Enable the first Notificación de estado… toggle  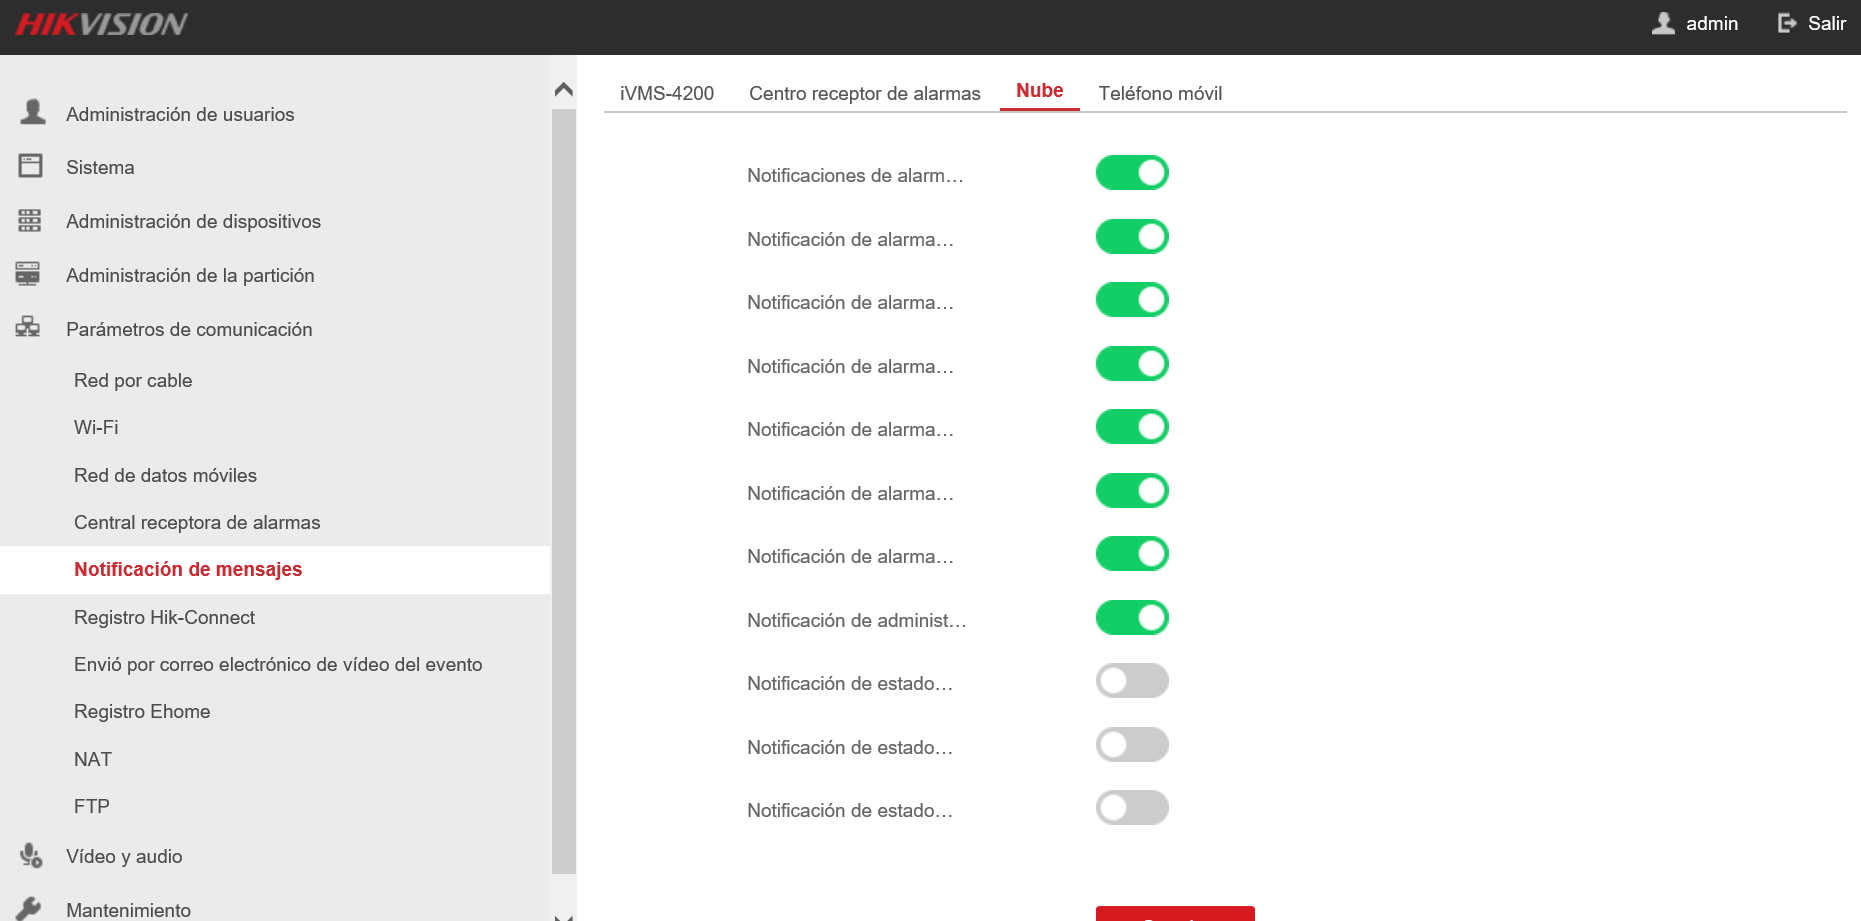coord(1132,681)
